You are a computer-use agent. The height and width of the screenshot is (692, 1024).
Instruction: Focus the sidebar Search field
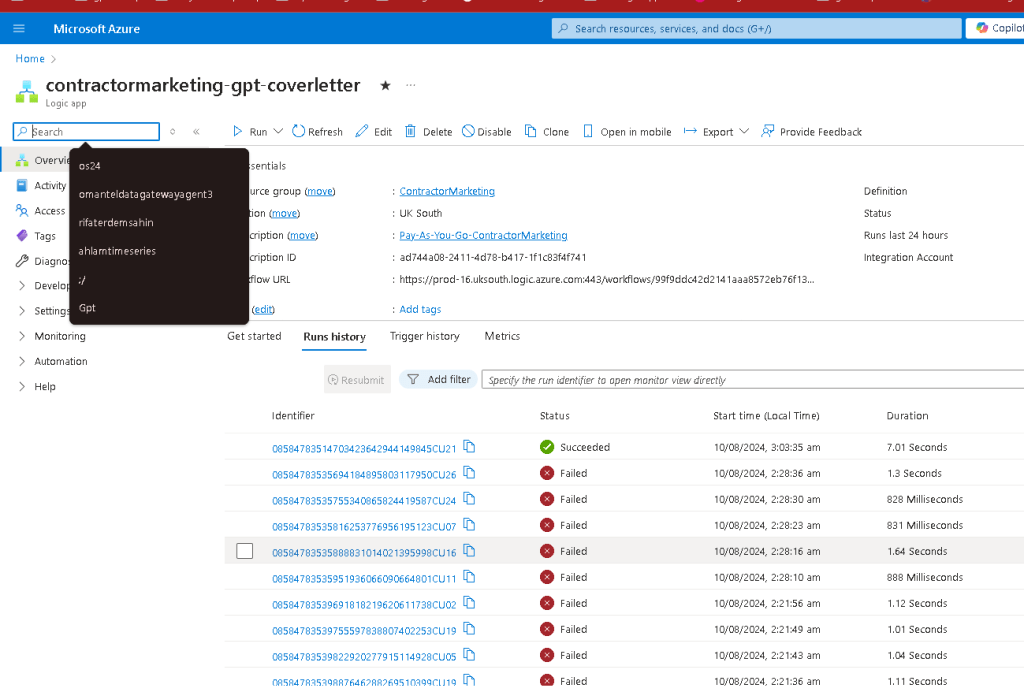(86, 132)
